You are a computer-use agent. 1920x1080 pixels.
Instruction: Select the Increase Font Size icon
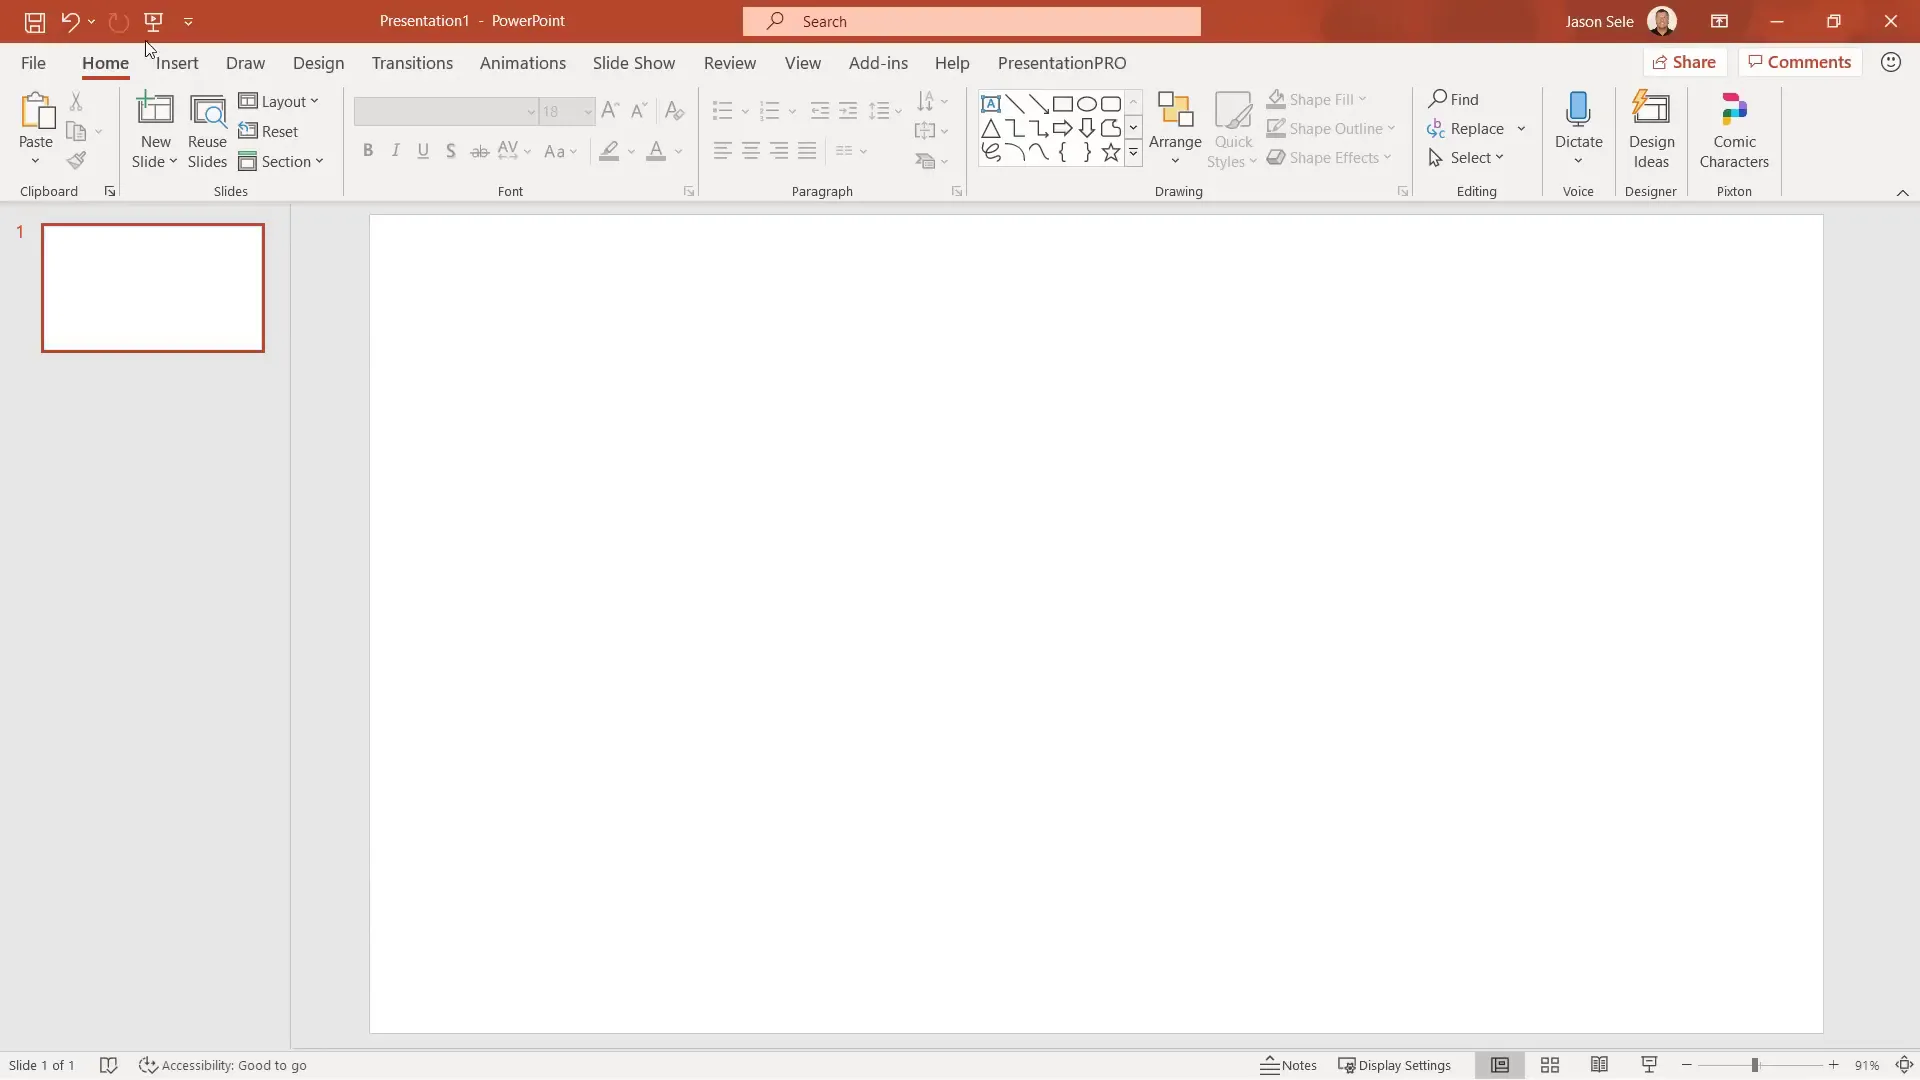coord(610,111)
